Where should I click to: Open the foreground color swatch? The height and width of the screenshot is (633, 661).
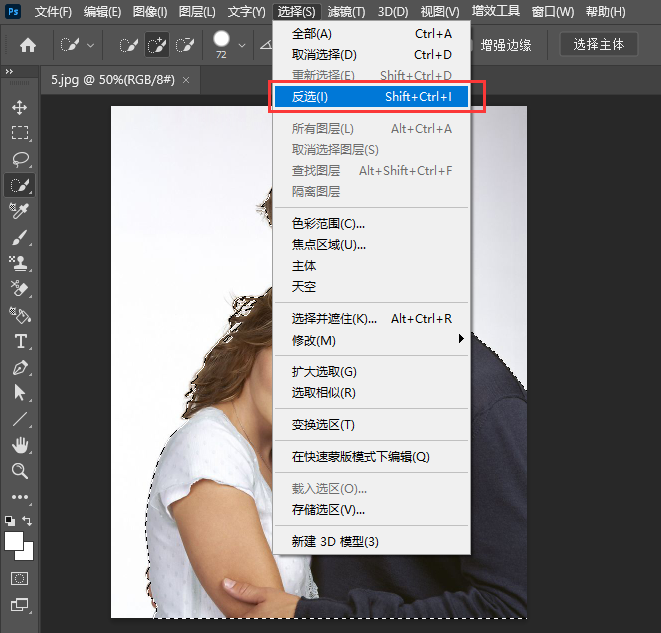click(x=15, y=541)
